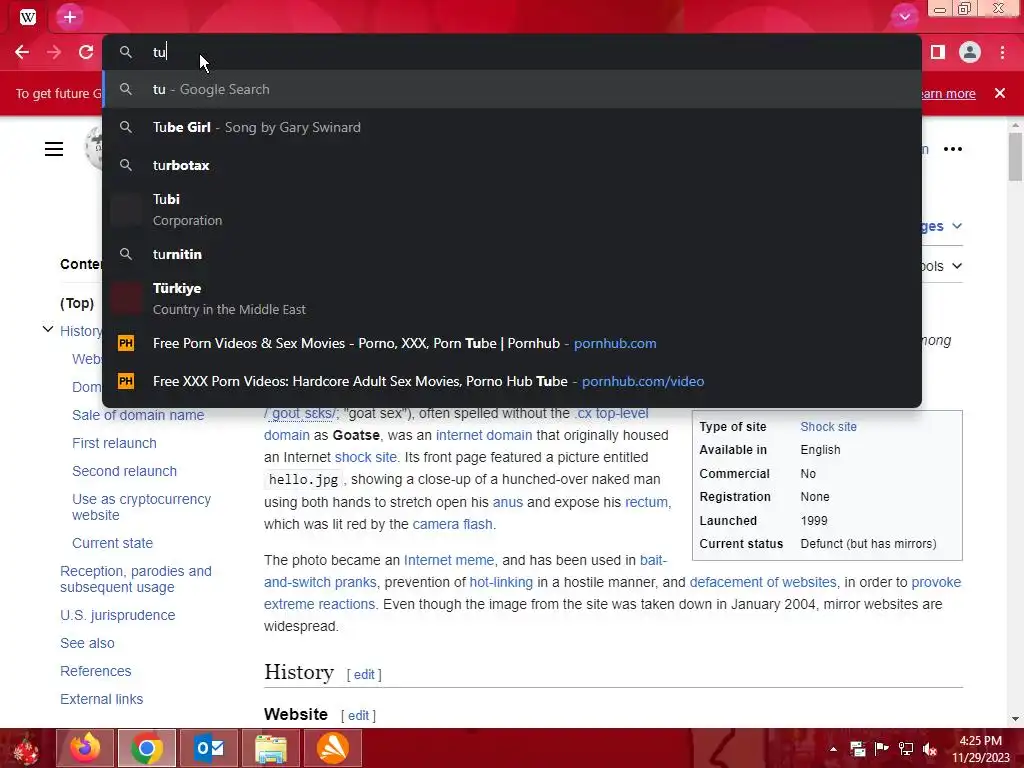Image resolution: width=1024 pixels, height=768 pixels.
Task: Open the 'camera flash' link
Action: (453, 524)
